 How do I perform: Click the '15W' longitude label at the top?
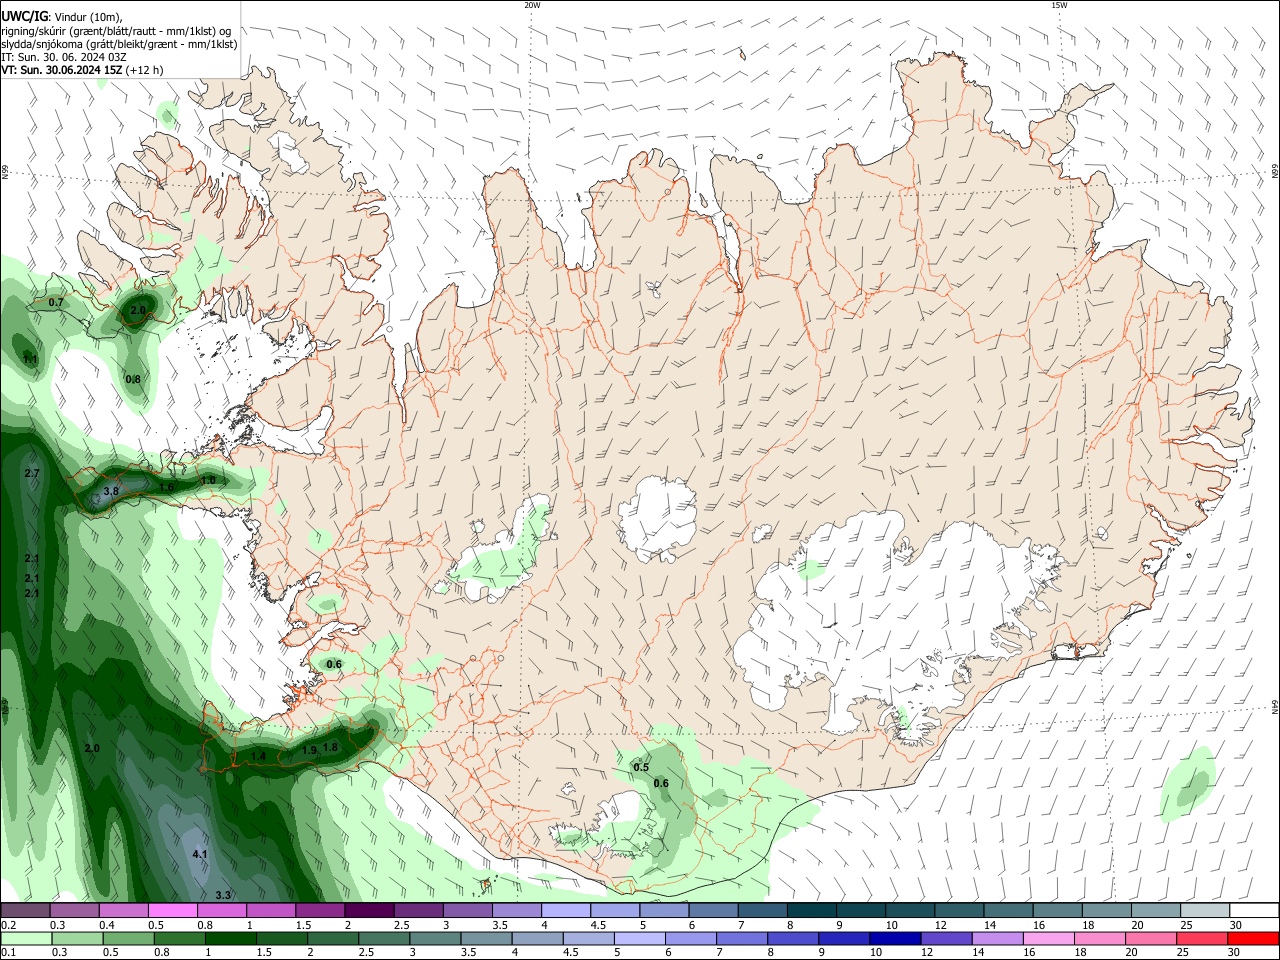1059,5
